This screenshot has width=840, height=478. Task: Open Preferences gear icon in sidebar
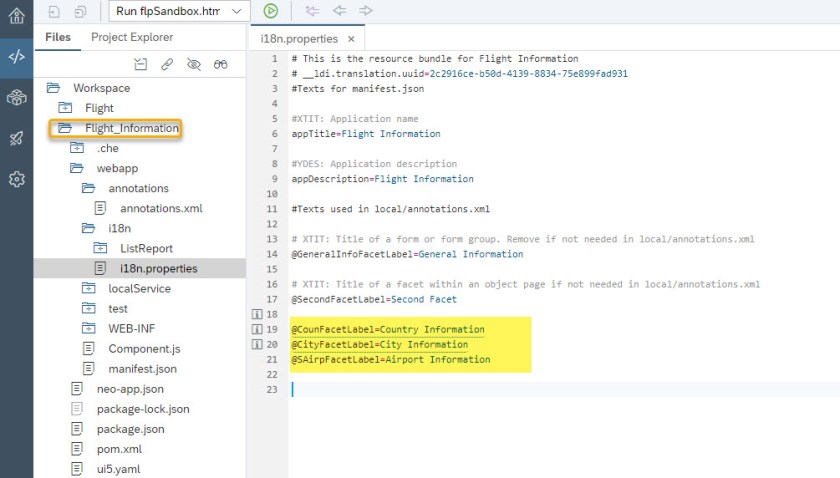(16, 179)
